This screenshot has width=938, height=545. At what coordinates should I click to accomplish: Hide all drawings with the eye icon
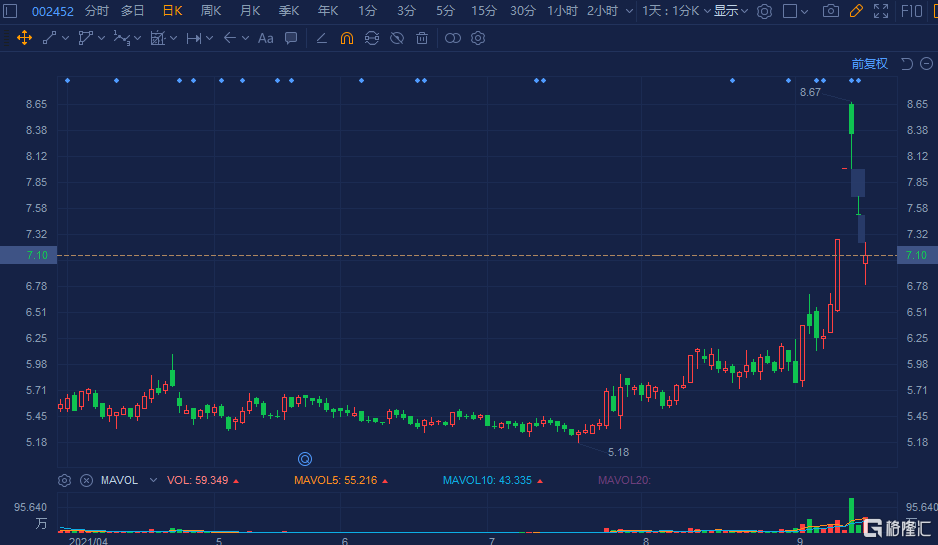pyautogui.click(x=397, y=38)
